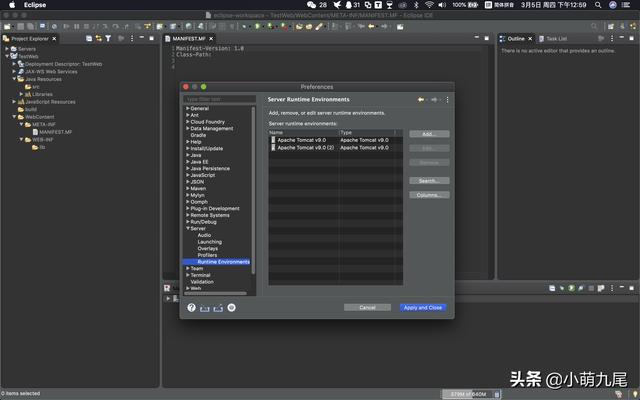Click the Name column header
The width and height of the screenshot is (640, 400).
[x=303, y=133]
